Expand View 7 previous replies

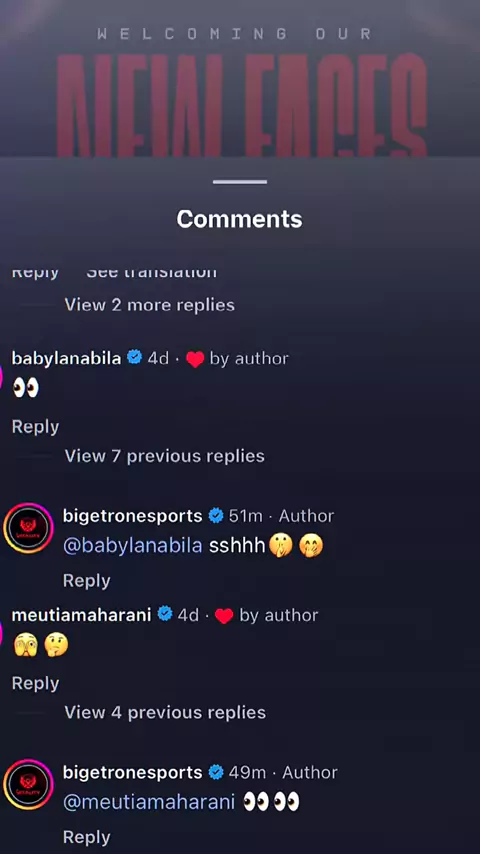164,455
